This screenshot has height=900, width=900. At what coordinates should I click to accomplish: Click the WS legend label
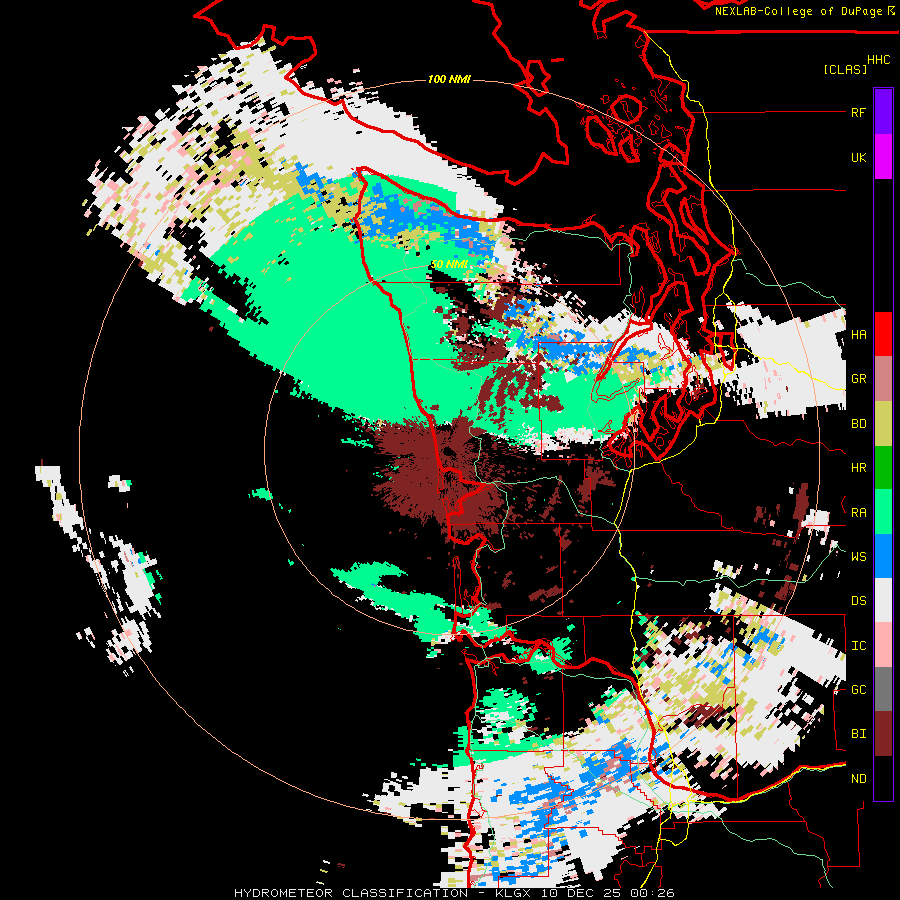(x=858, y=557)
